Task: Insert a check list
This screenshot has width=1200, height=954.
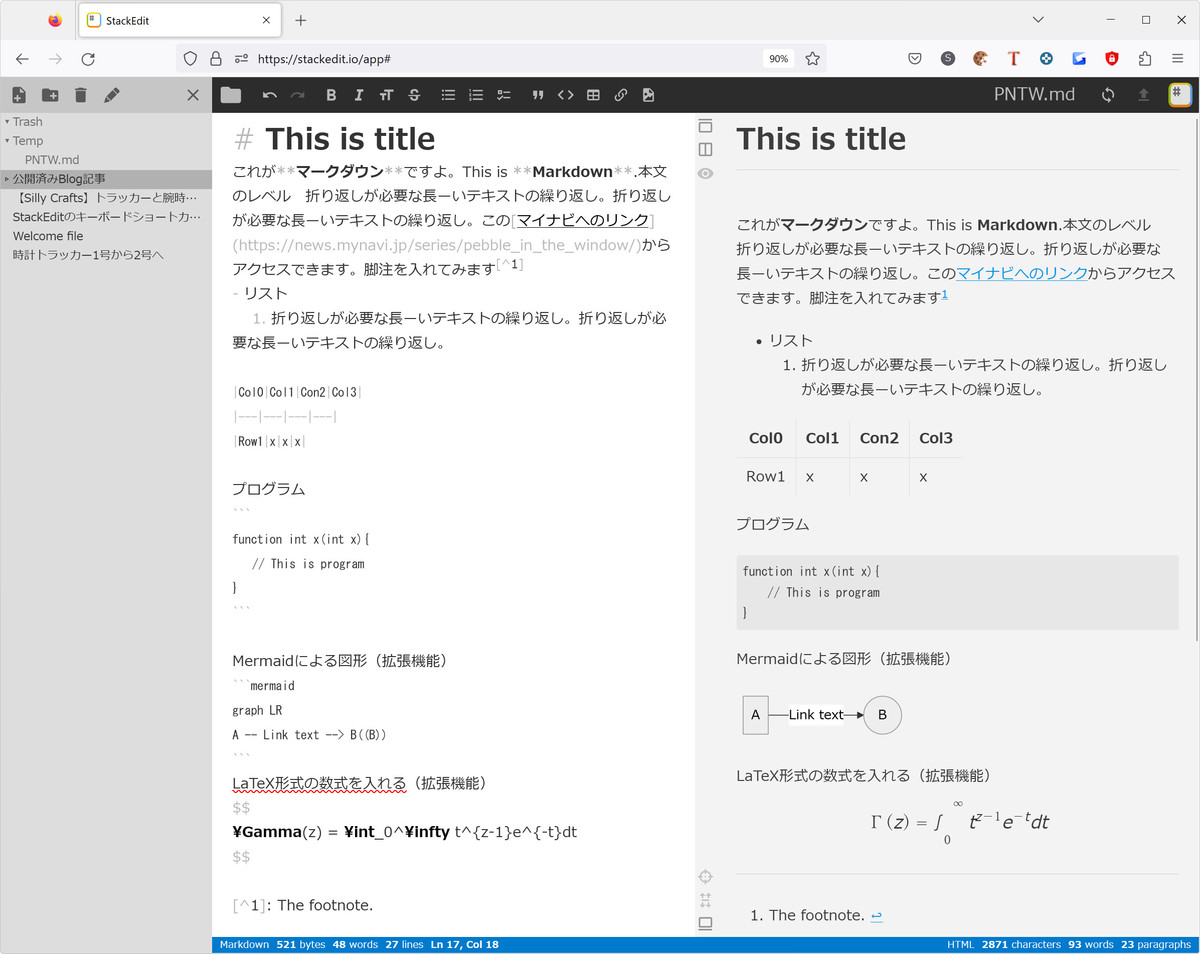Action: [504, 95]
